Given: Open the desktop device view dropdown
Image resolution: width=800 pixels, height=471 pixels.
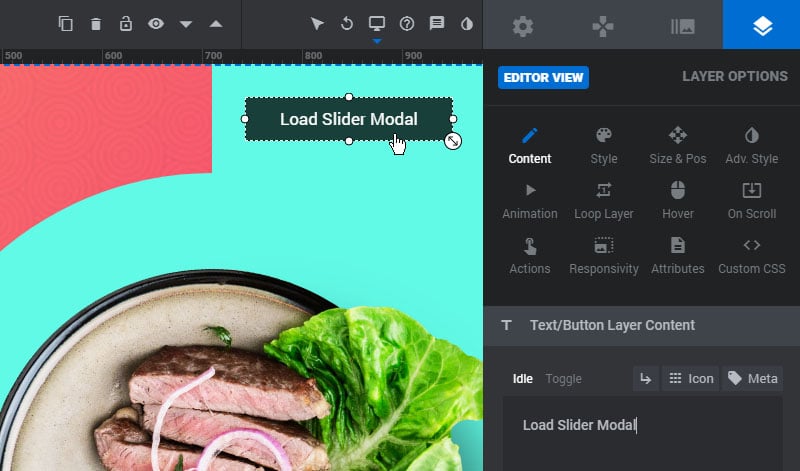Looking at the screenshot, I should [x=377, y=24].
